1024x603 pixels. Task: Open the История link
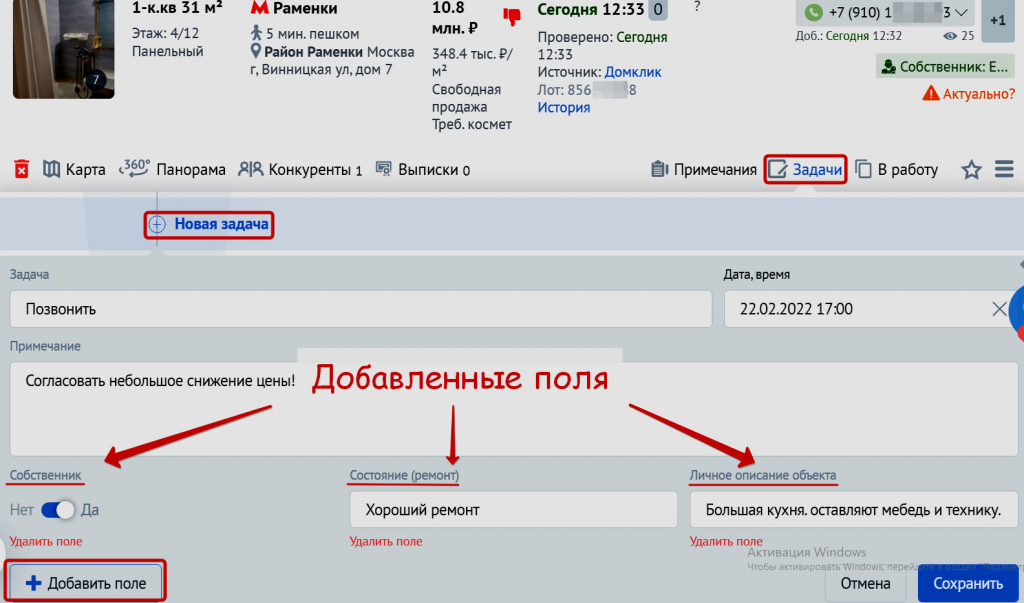pos(564,107)
